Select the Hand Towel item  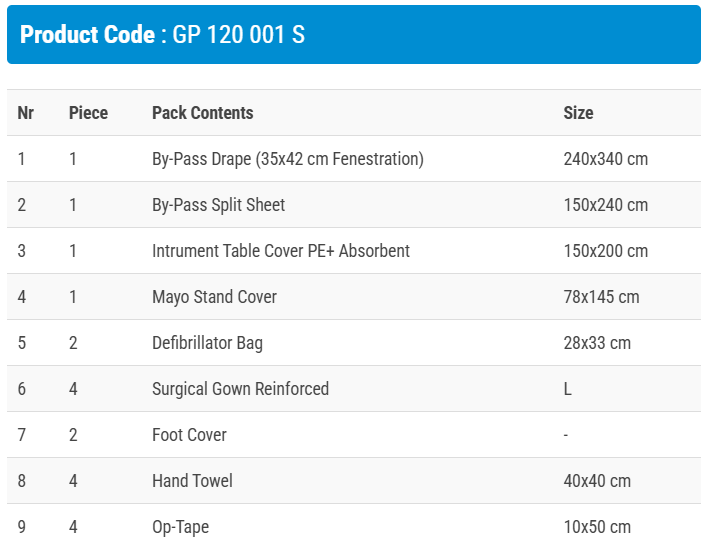click(192, 481)
